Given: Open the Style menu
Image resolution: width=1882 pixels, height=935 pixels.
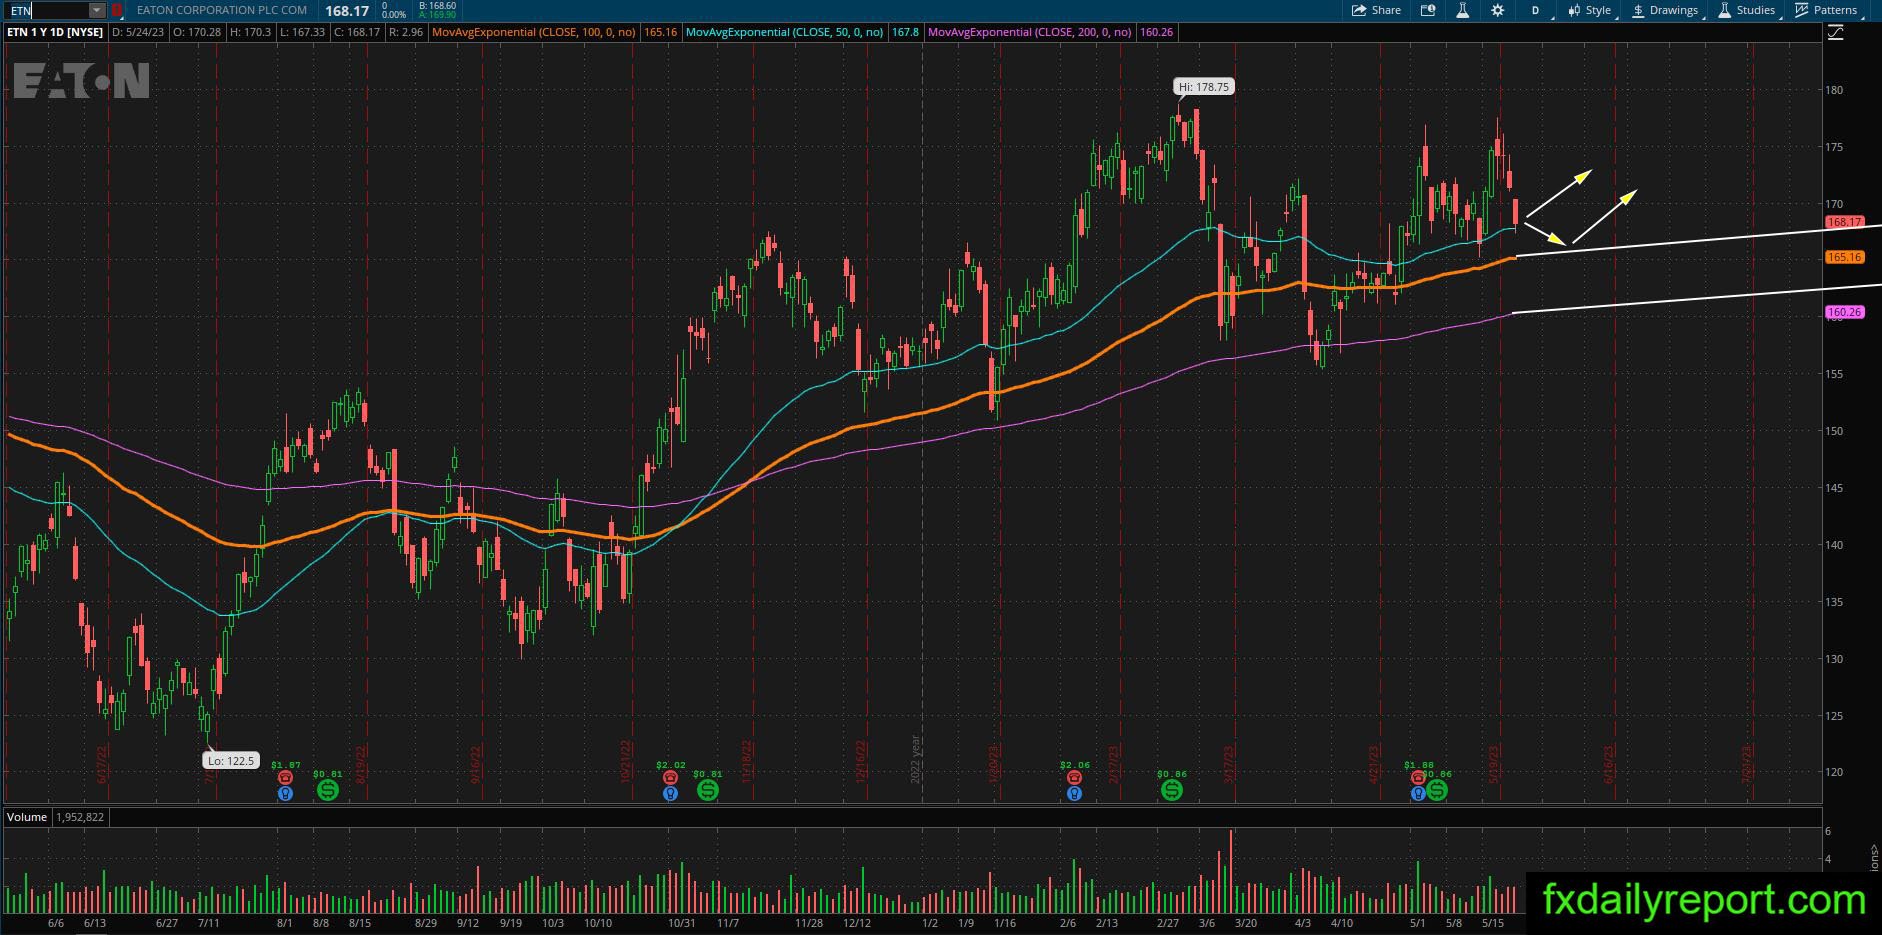Looking at the screenshot, I should 1589,10.
